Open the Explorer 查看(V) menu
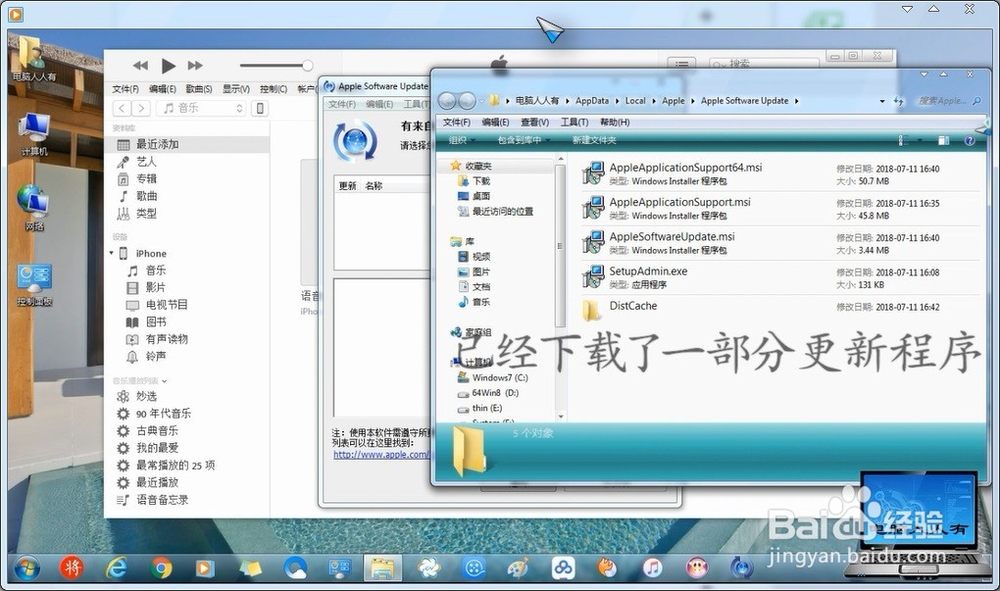This screenshot has width=1000, height=591. 534,122
